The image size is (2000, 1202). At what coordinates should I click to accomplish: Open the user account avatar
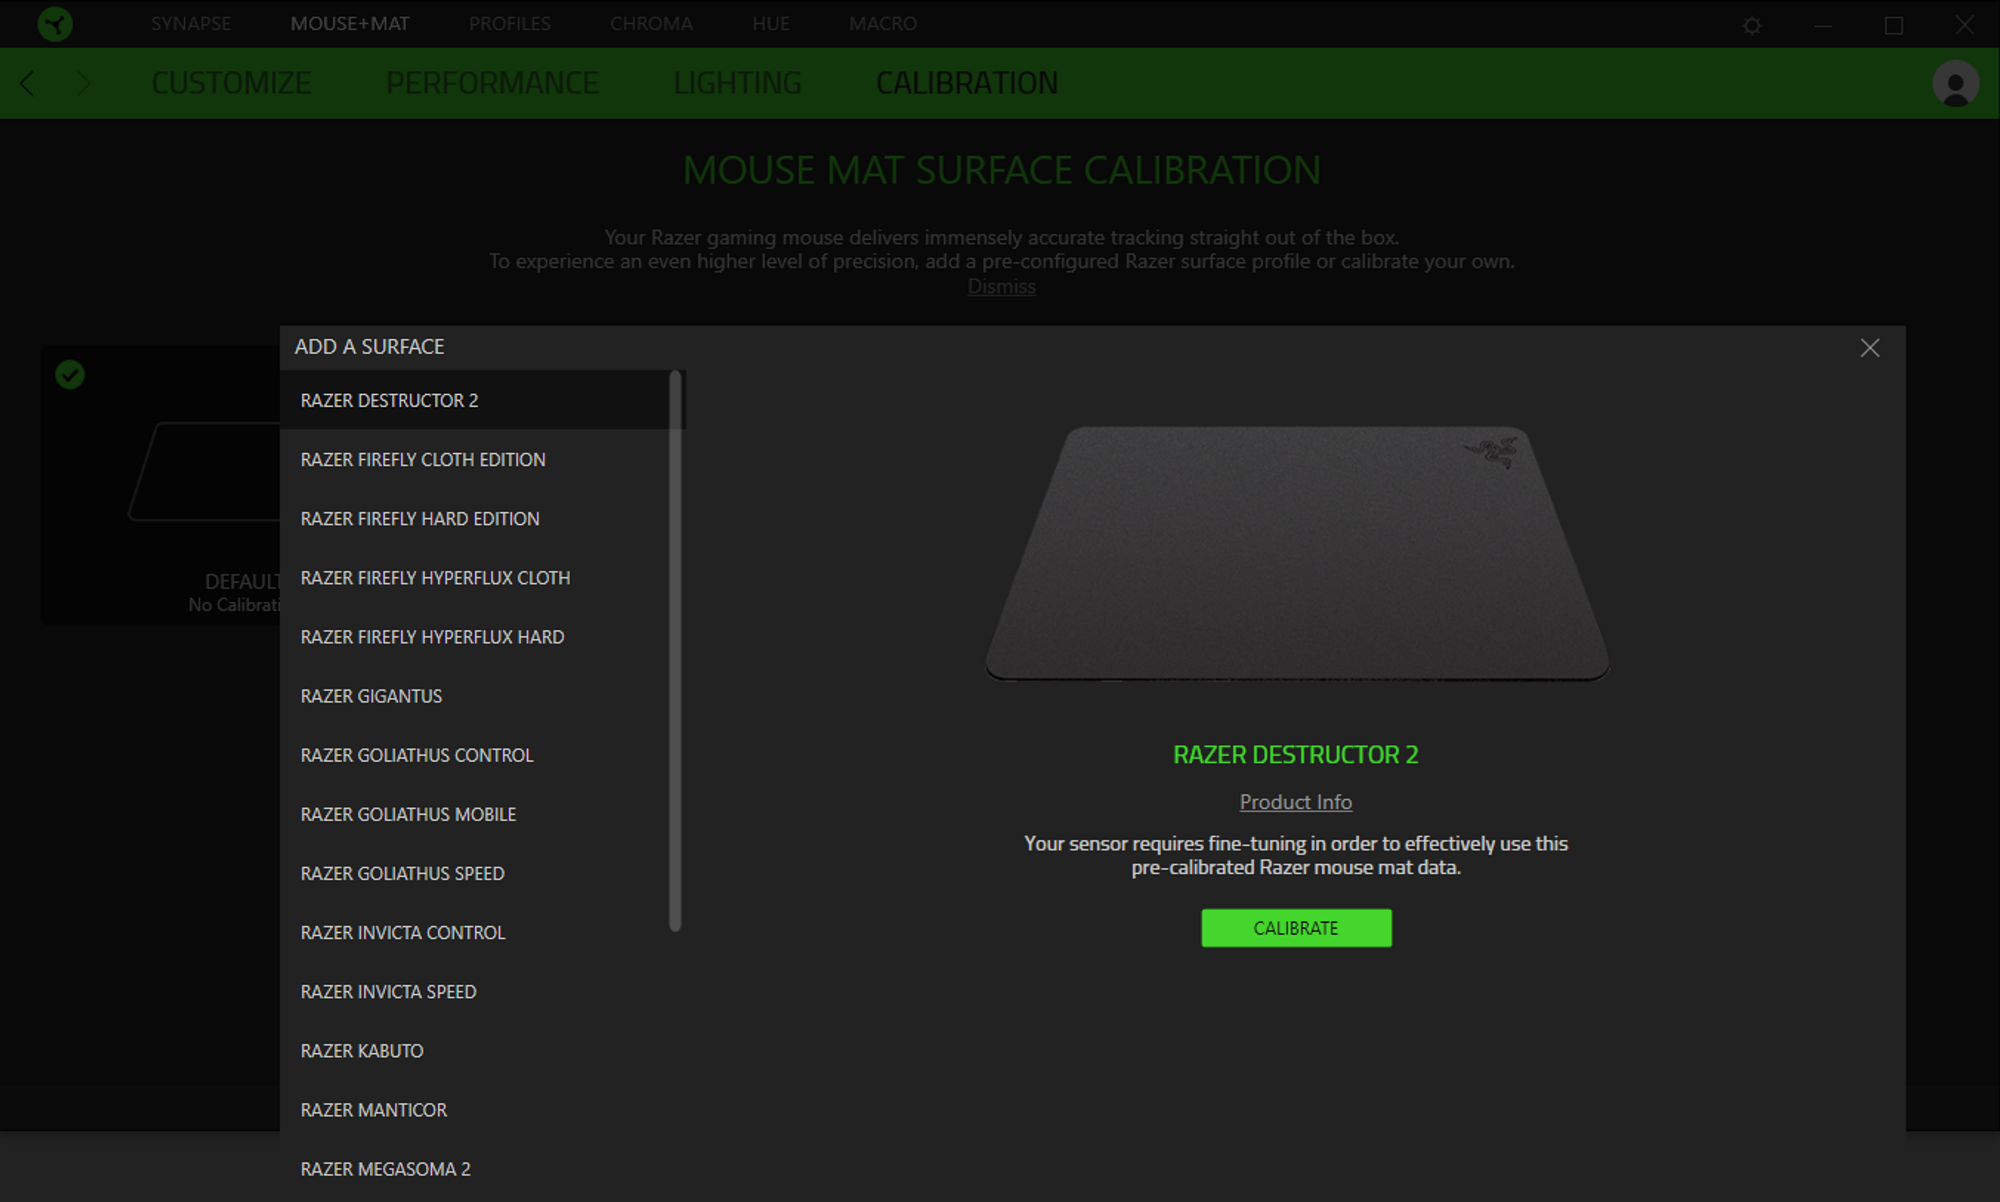pos(1955,83)
